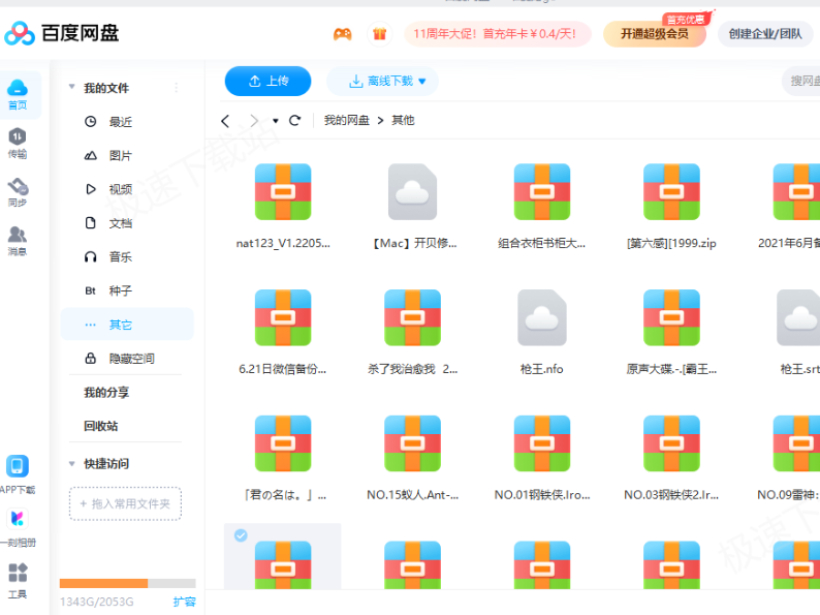Open the navigation history dropdown arrow
This screenshot has height=615, width=820.
pos(276,121)
